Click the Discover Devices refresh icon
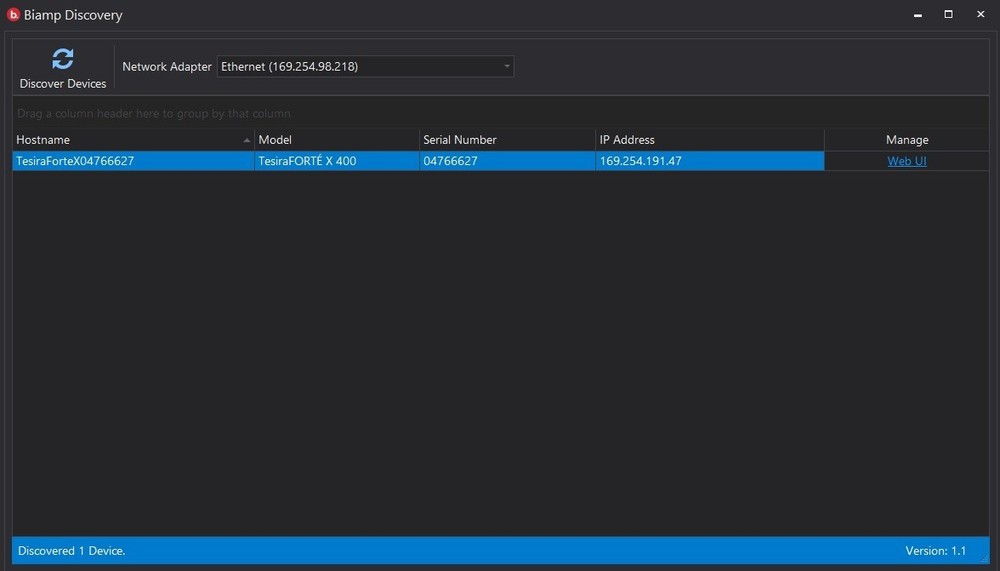The width and height of the screenshot is (1000, 571). coord(63,59)
